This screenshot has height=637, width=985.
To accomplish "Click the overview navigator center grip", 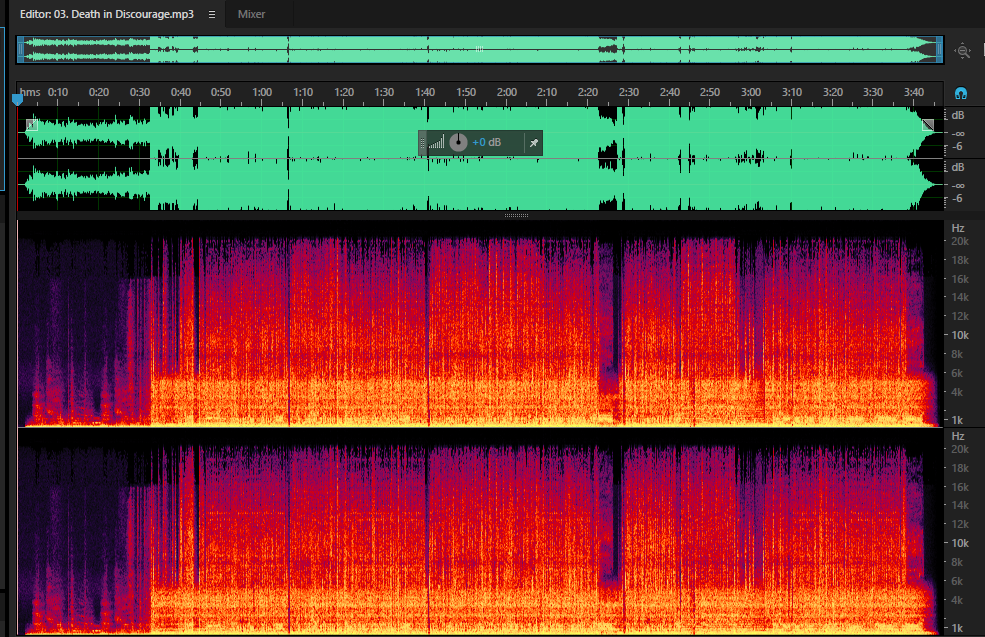I will [x=479, y=49].
